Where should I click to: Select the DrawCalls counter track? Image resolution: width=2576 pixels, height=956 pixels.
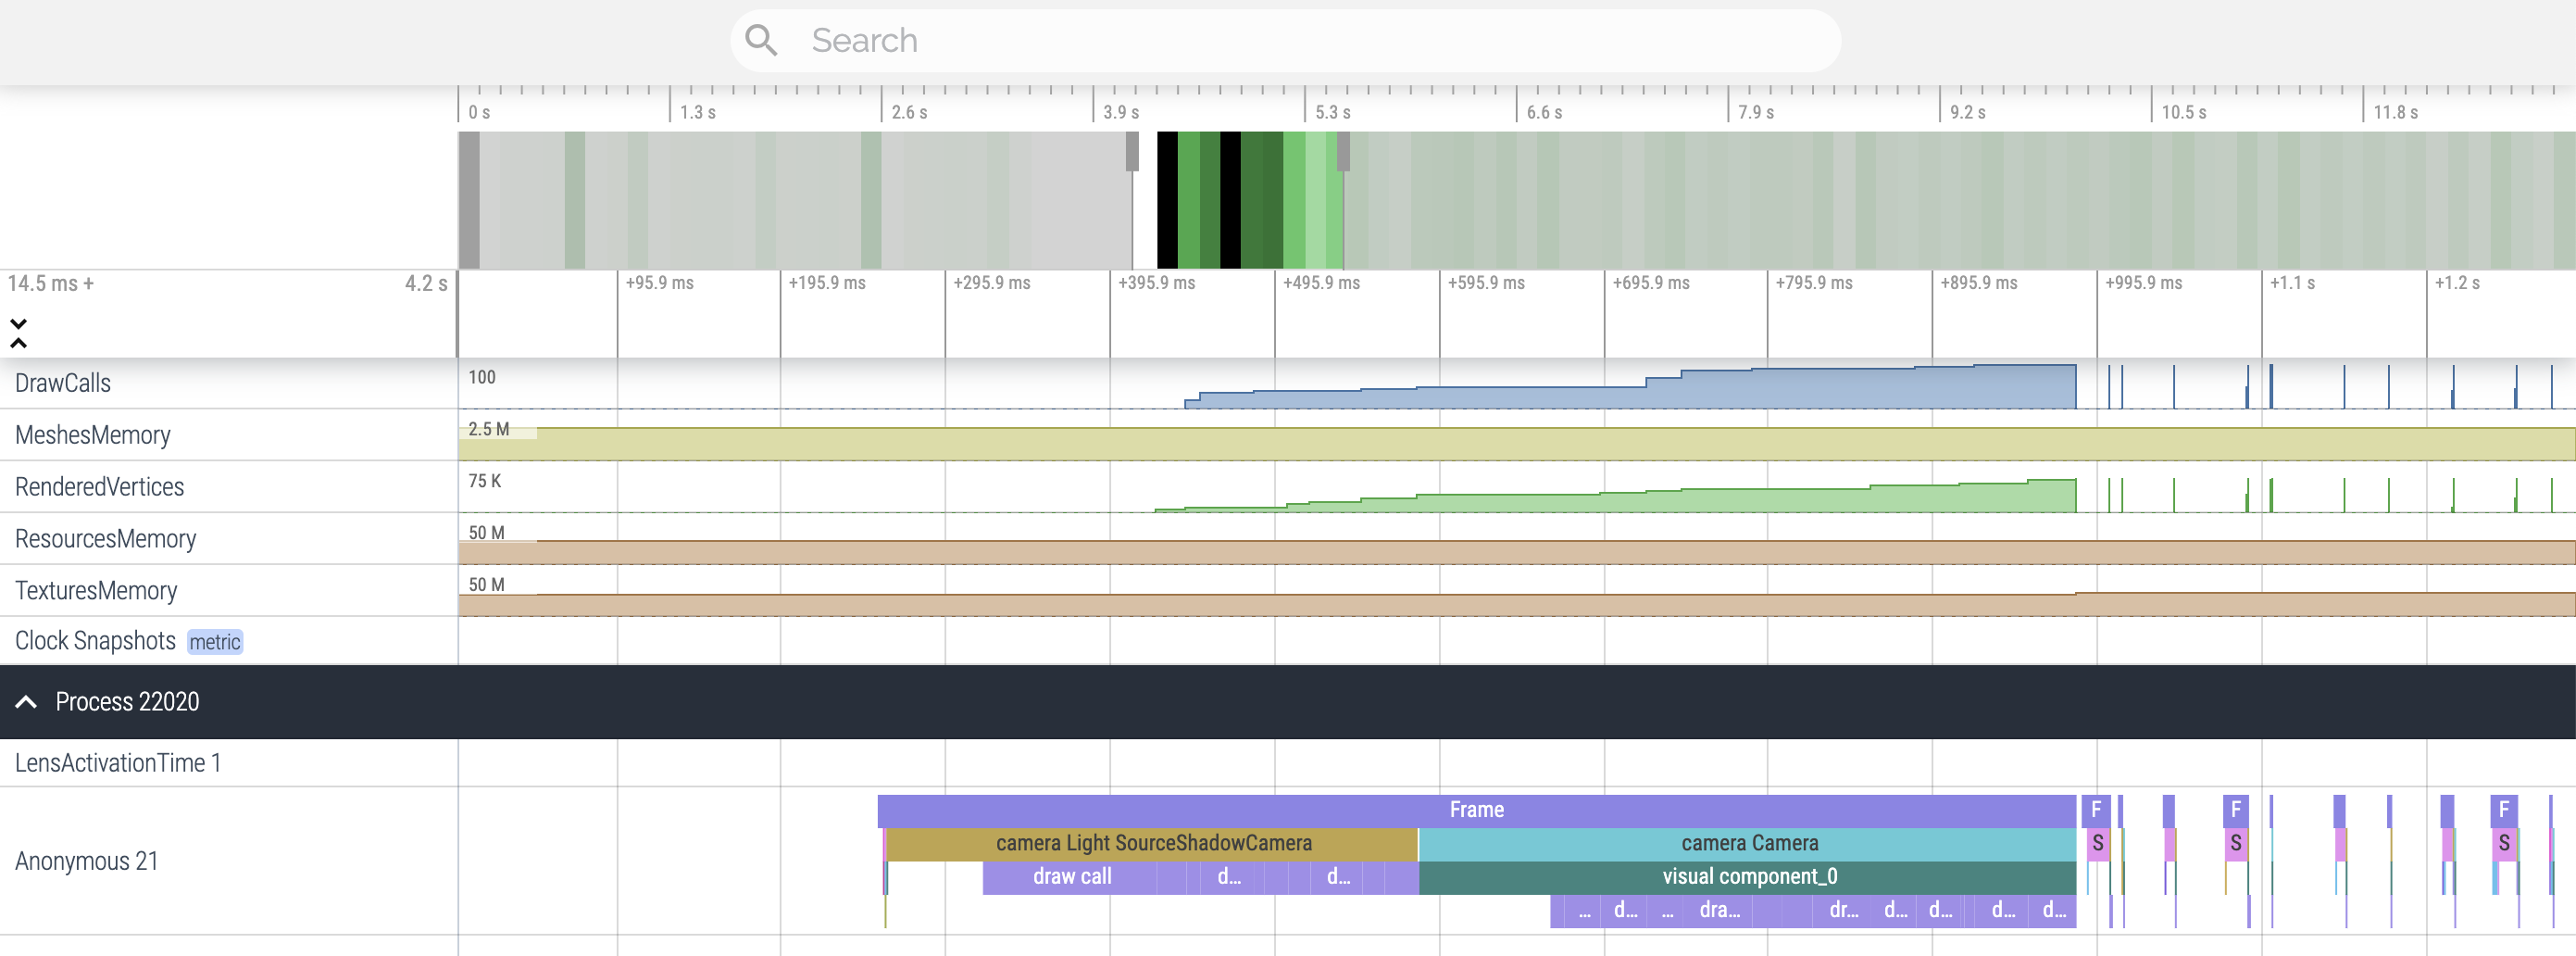pos(63,383)
